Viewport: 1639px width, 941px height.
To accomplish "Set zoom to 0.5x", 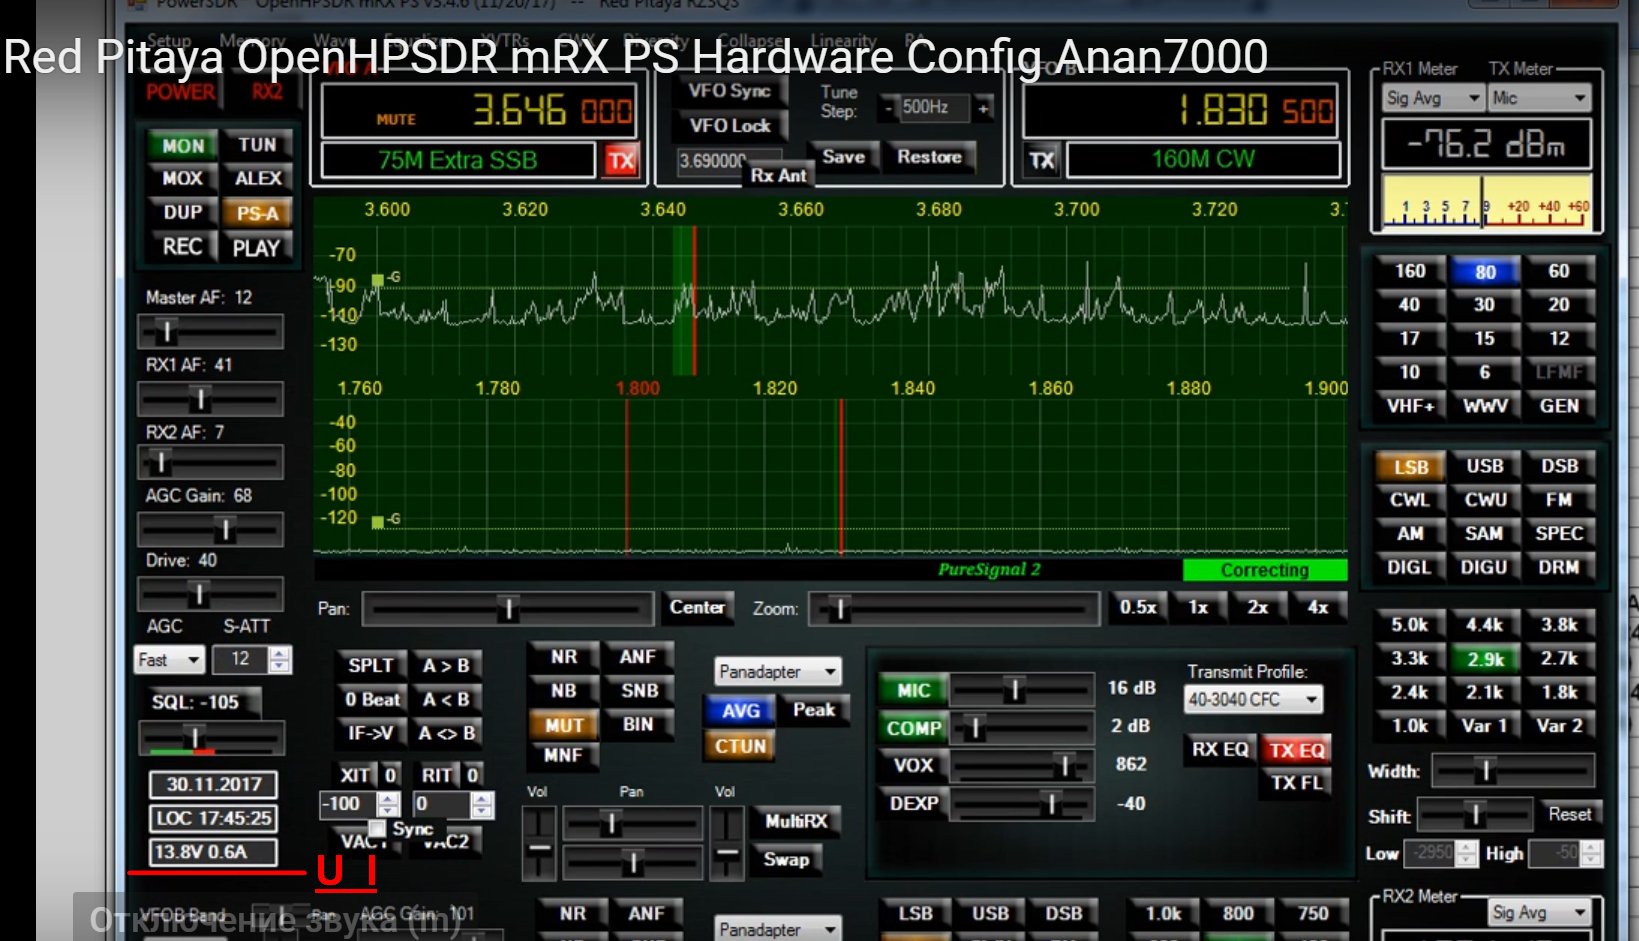I will tap(1137, 608).
